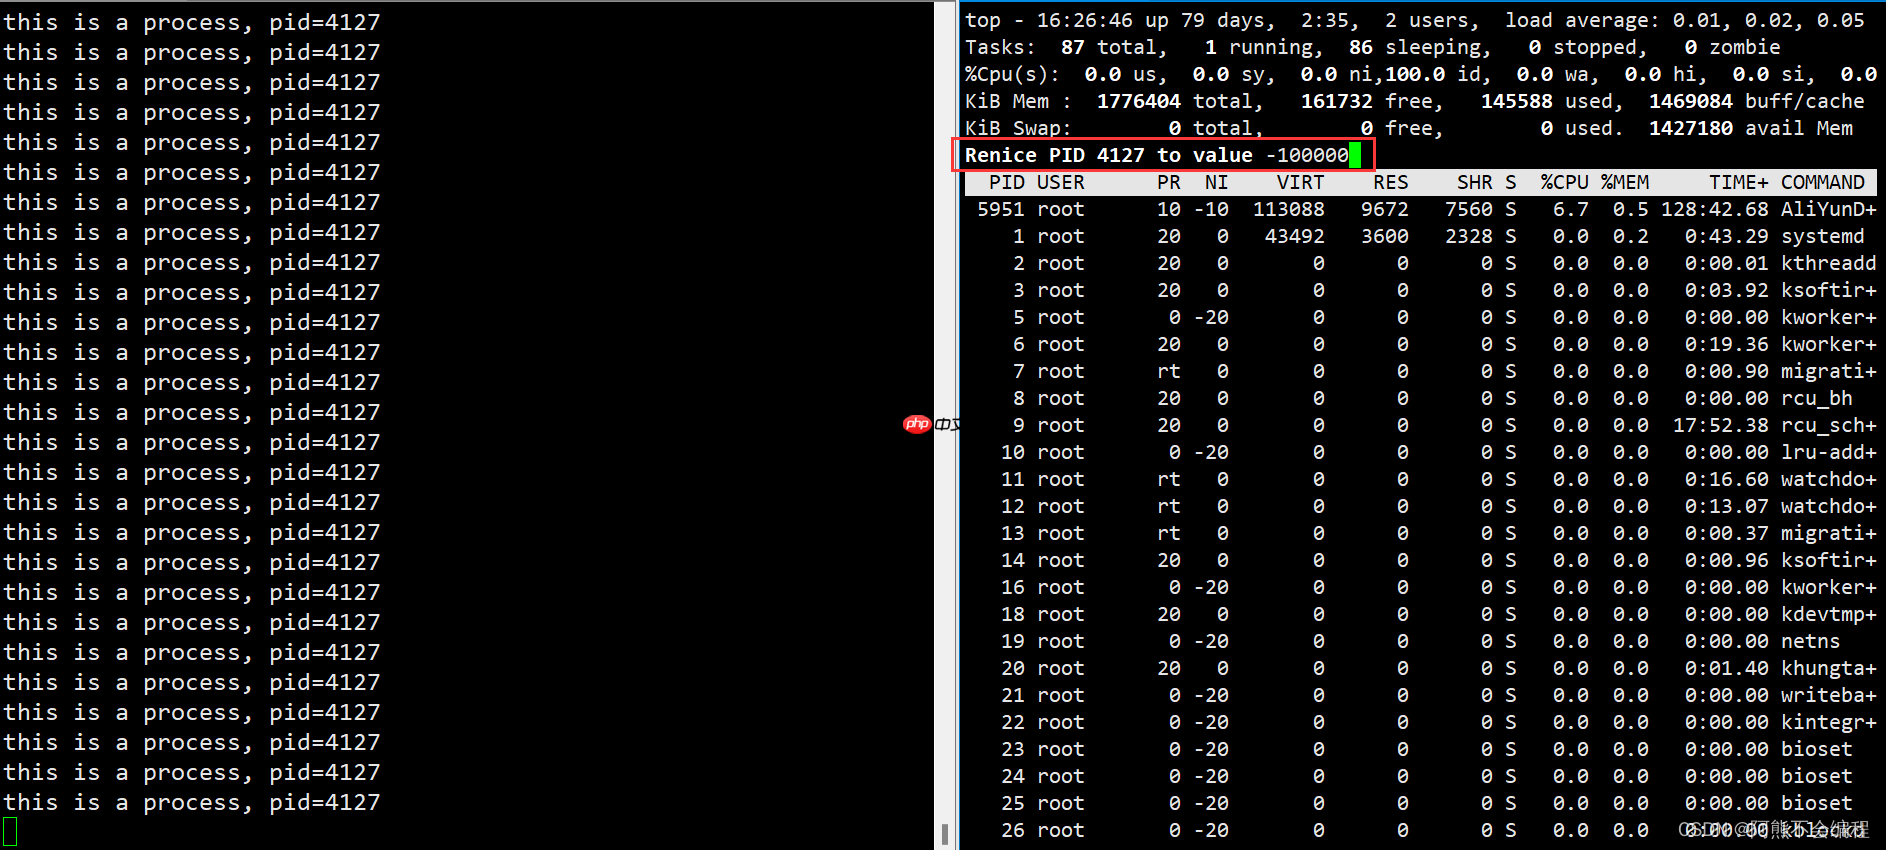The width and height of the screenshot is (1886, 850).
Task: Select the PID column header in top
Action: 1007,182
